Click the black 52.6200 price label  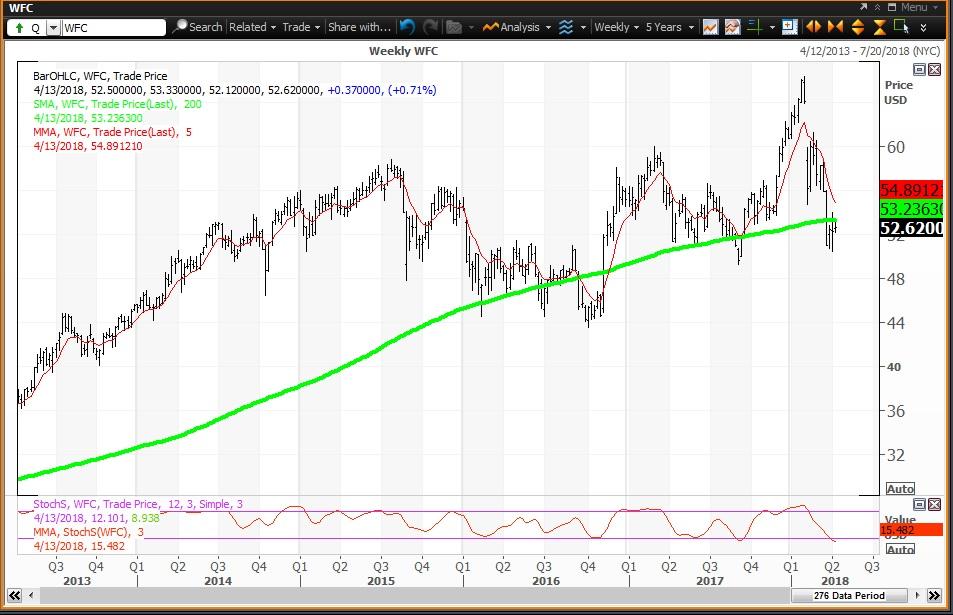click(911, 228)
